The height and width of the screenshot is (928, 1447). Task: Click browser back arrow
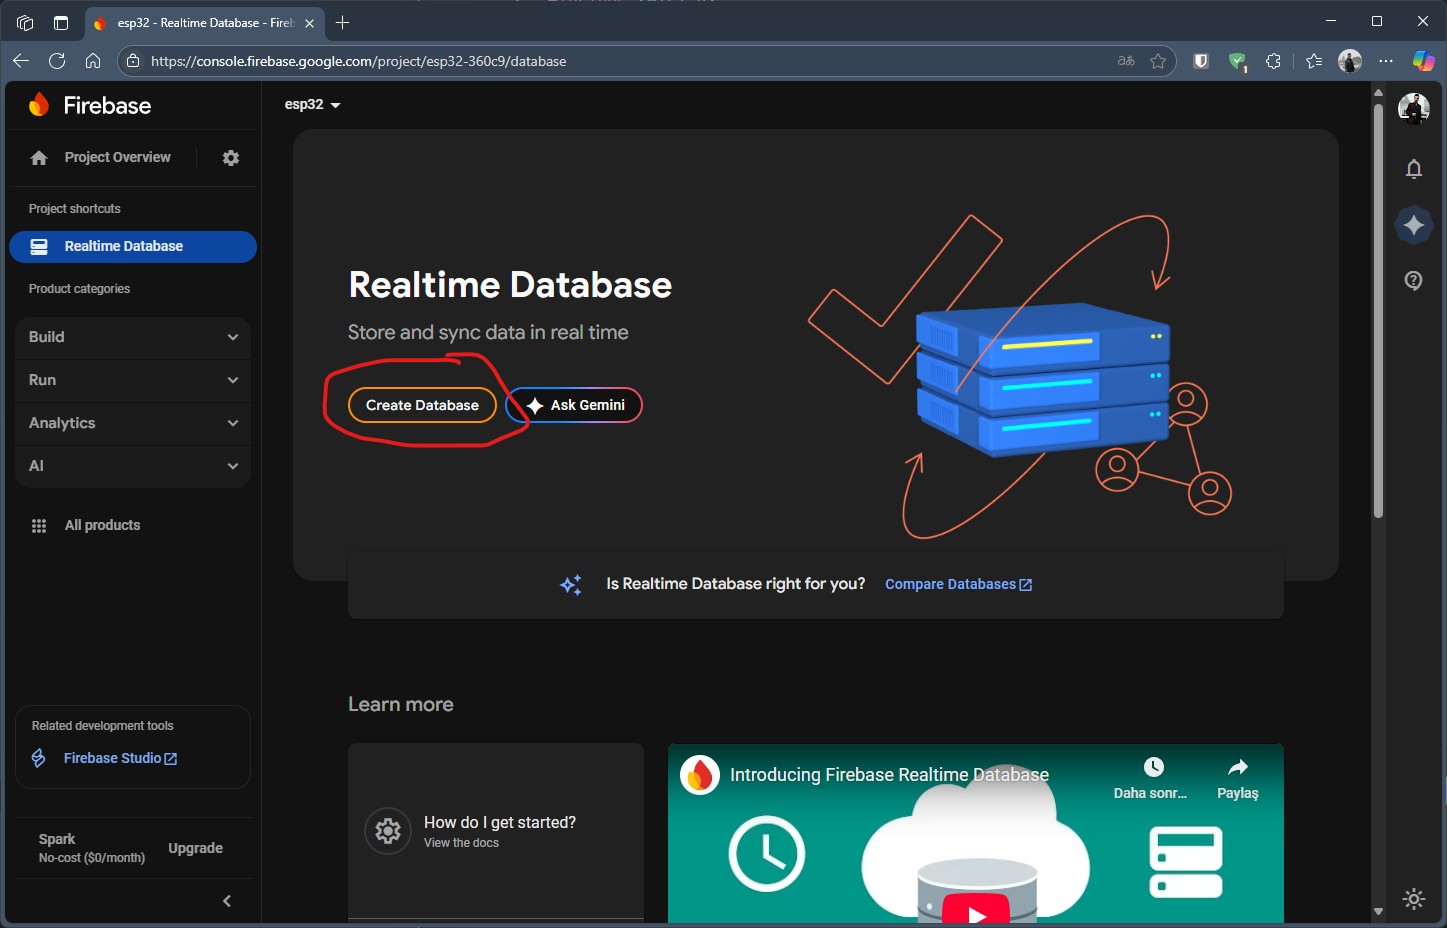(x=21, y=61)
